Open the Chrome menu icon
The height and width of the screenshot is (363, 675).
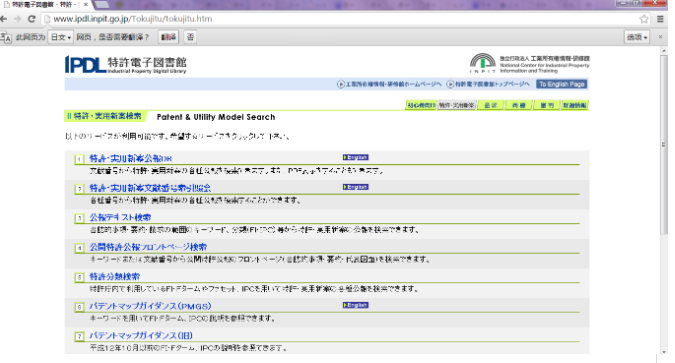660,19
